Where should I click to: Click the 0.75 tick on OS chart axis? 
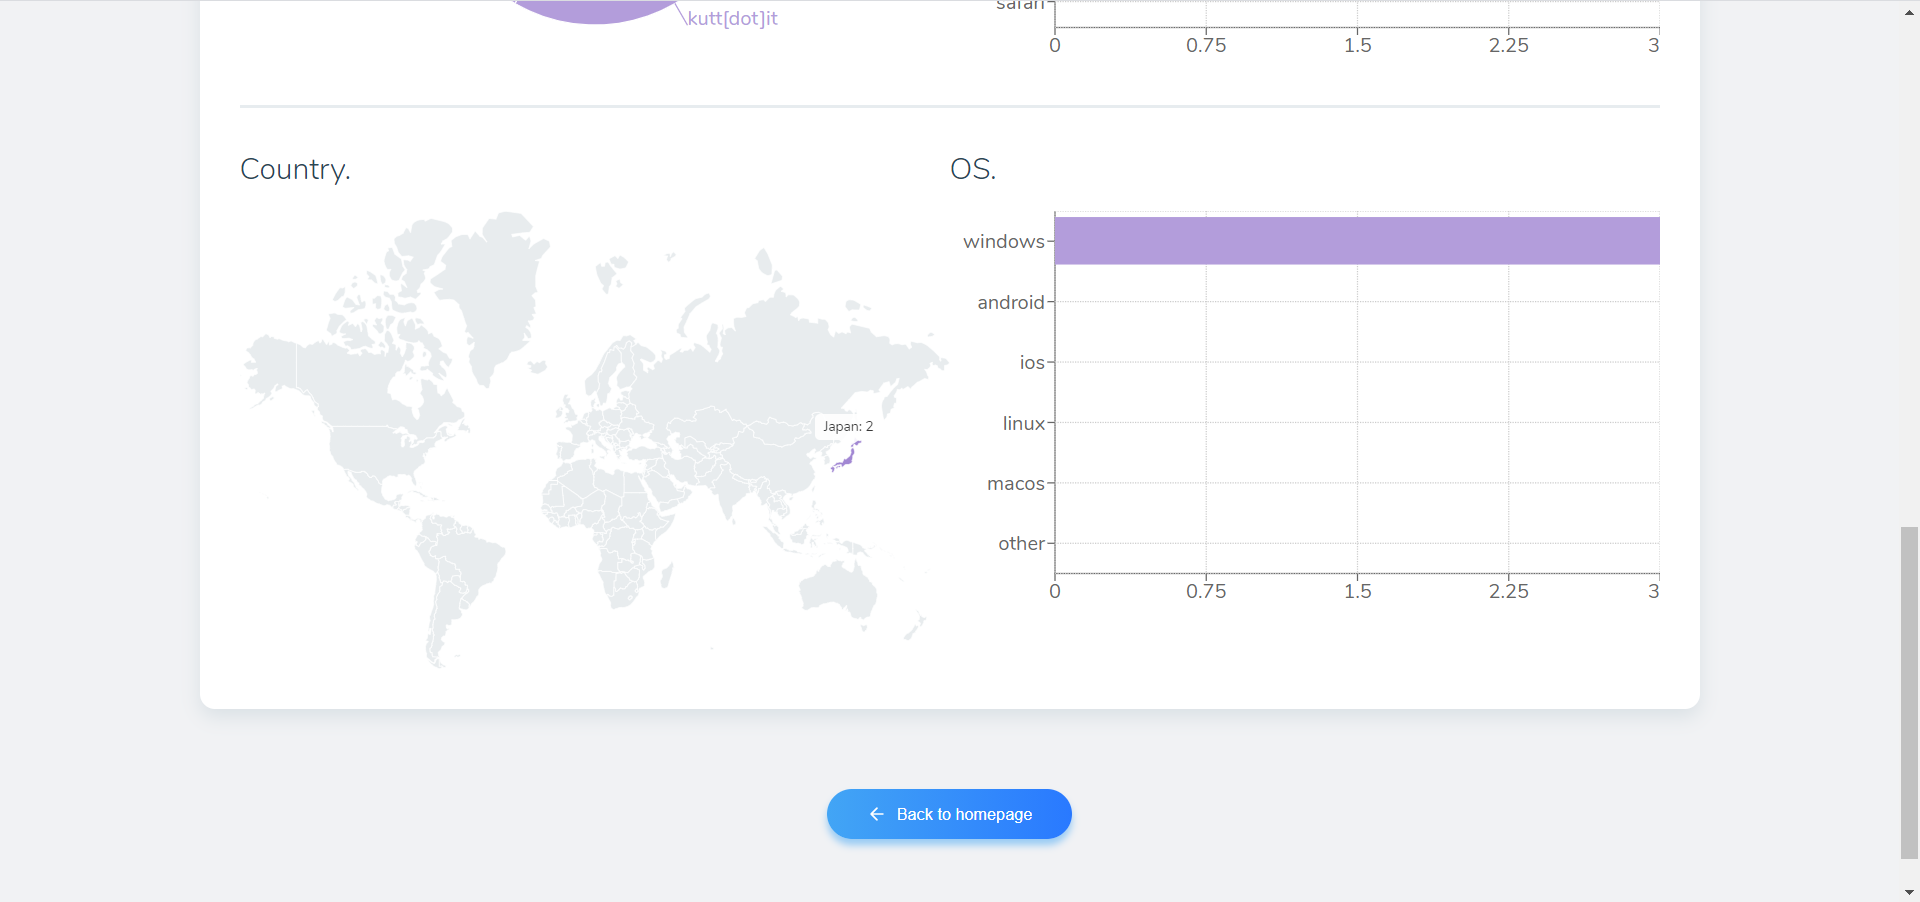[x=1206, y=591]
